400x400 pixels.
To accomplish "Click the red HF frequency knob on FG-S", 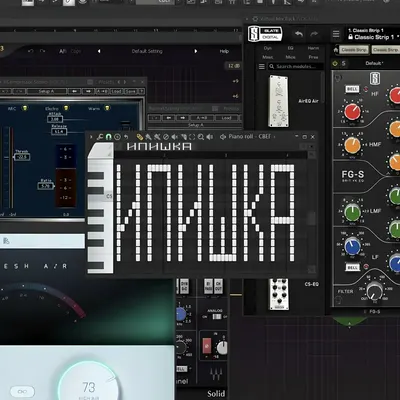I will [x=352, y=112].
